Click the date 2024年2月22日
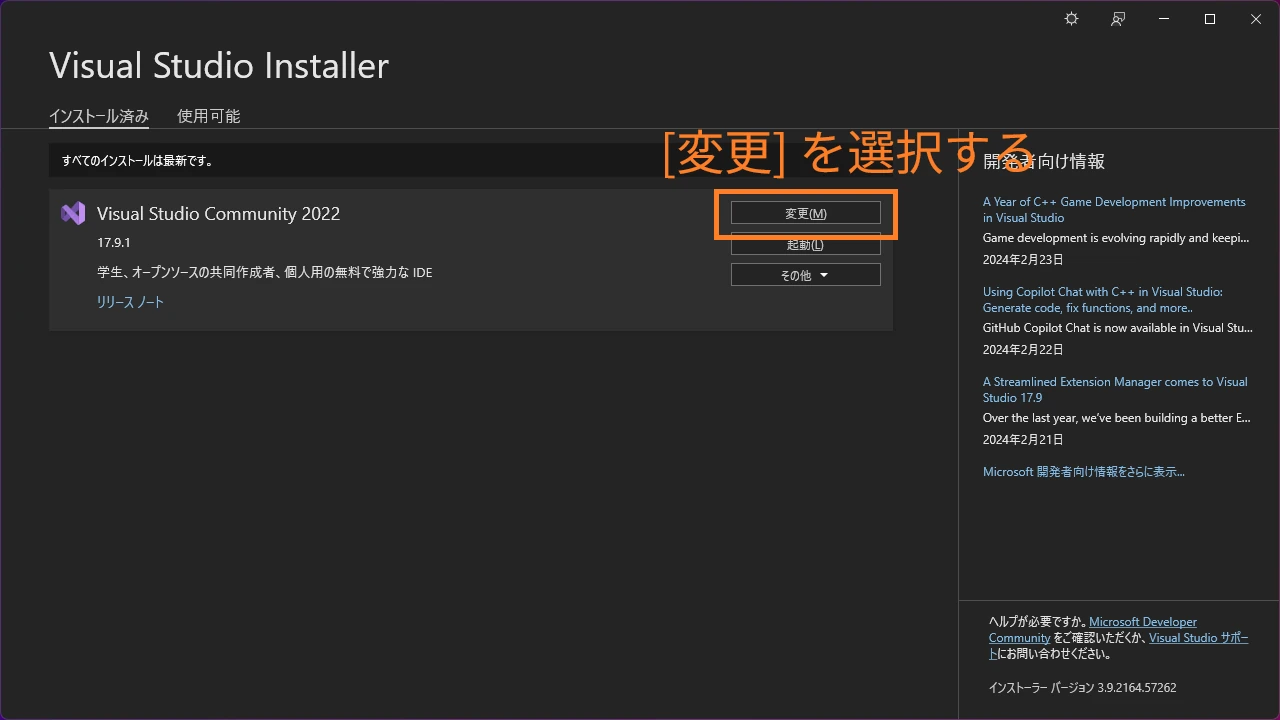The image size is (1280, 720). click(x=1023, y=350)
